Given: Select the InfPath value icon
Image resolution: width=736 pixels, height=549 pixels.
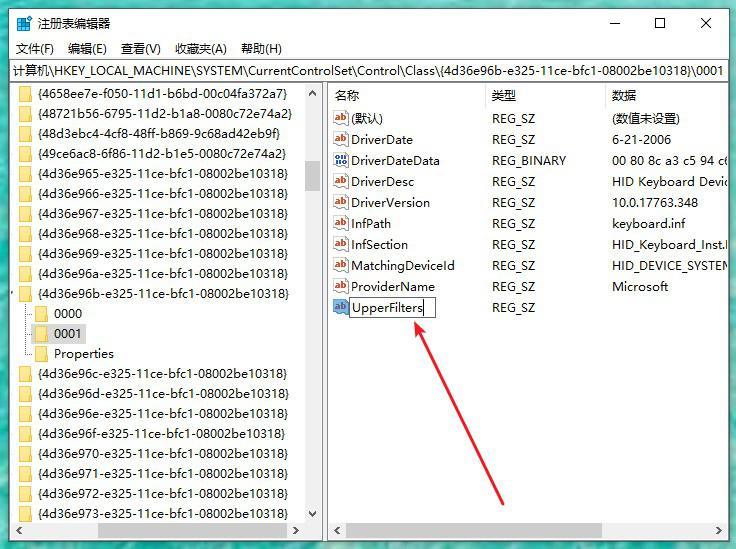Looking at the screenshot, I should tap(341, 224).
